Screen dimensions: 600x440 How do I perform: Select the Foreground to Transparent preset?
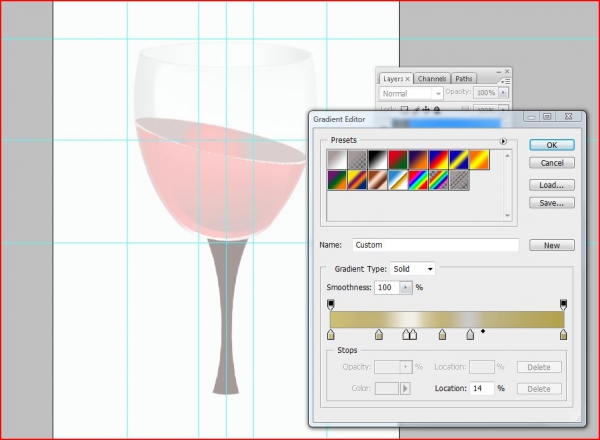(357, 160)
